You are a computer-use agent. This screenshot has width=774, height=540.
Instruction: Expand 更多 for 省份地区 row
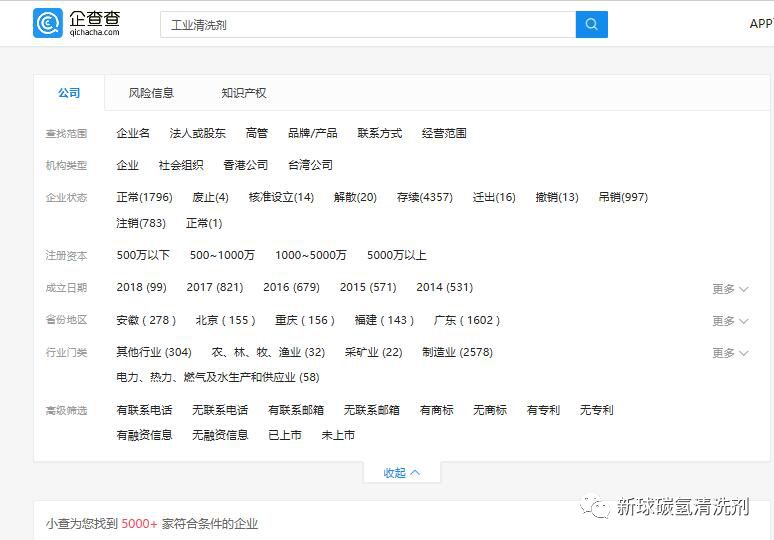pyautogui.click(x=729, y=320)
